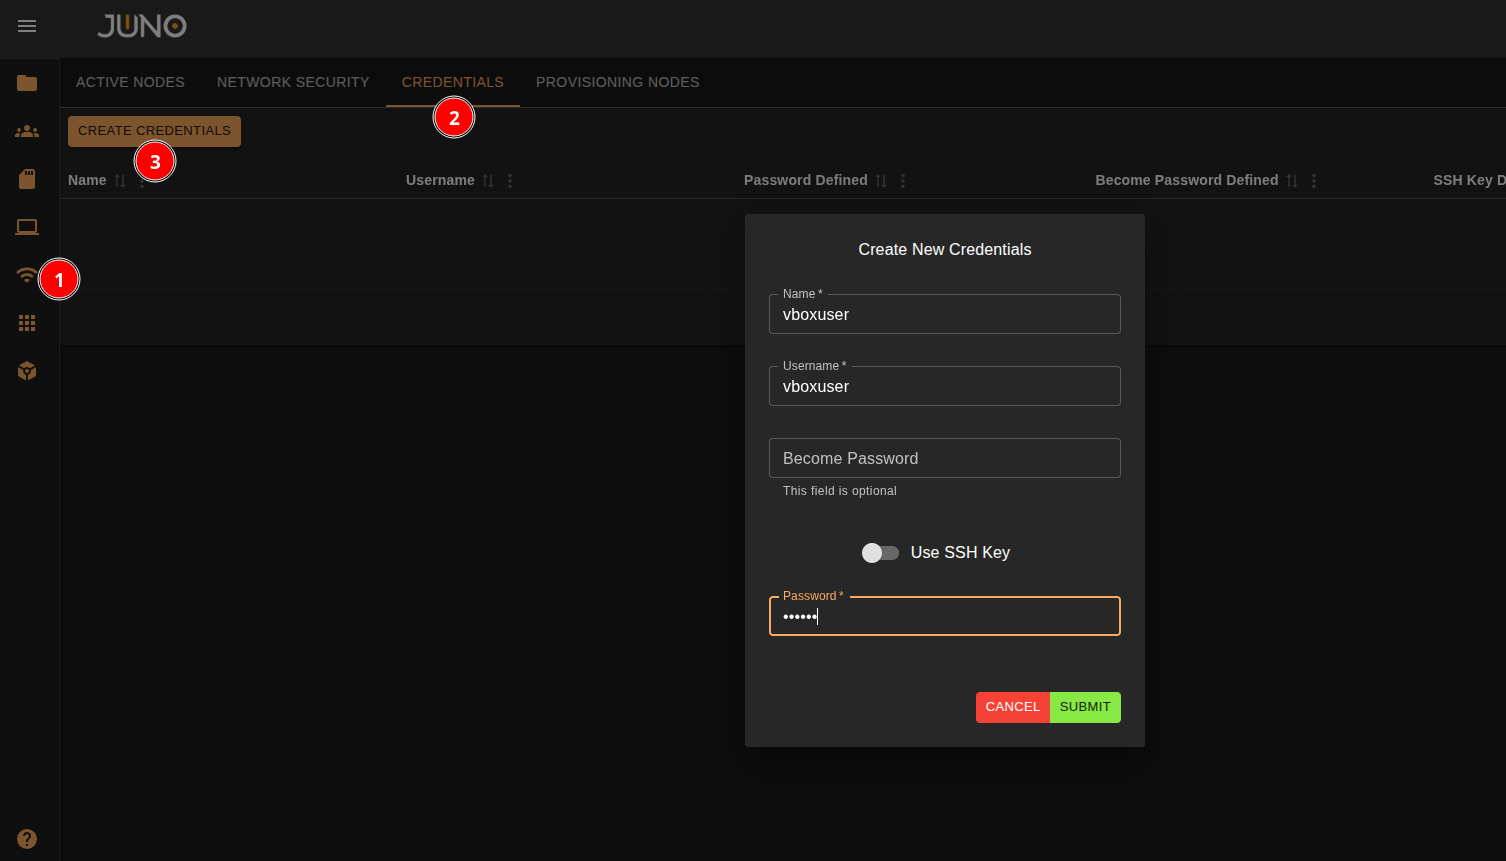
Task: Click the laptop icon in left sidebar
Action: pyautogui.click(x=27, y=227)
